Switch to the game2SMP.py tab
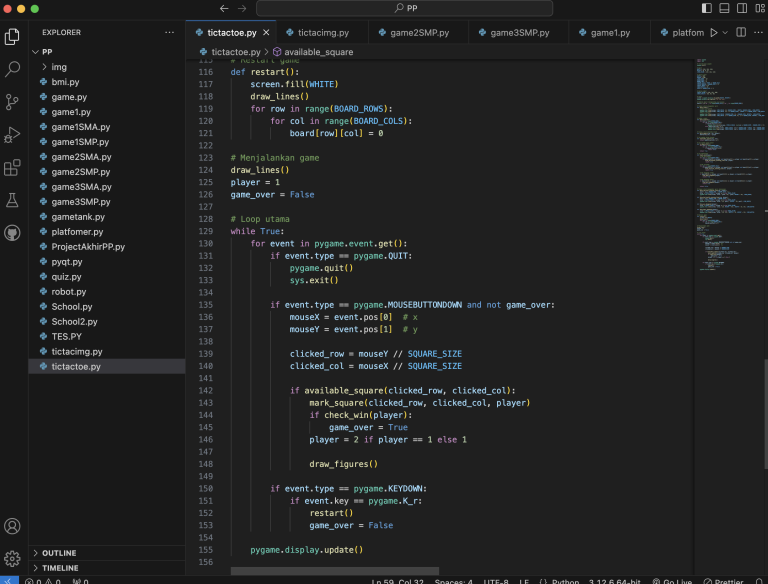This screenshot has height=584, width=768. (419, 32)
